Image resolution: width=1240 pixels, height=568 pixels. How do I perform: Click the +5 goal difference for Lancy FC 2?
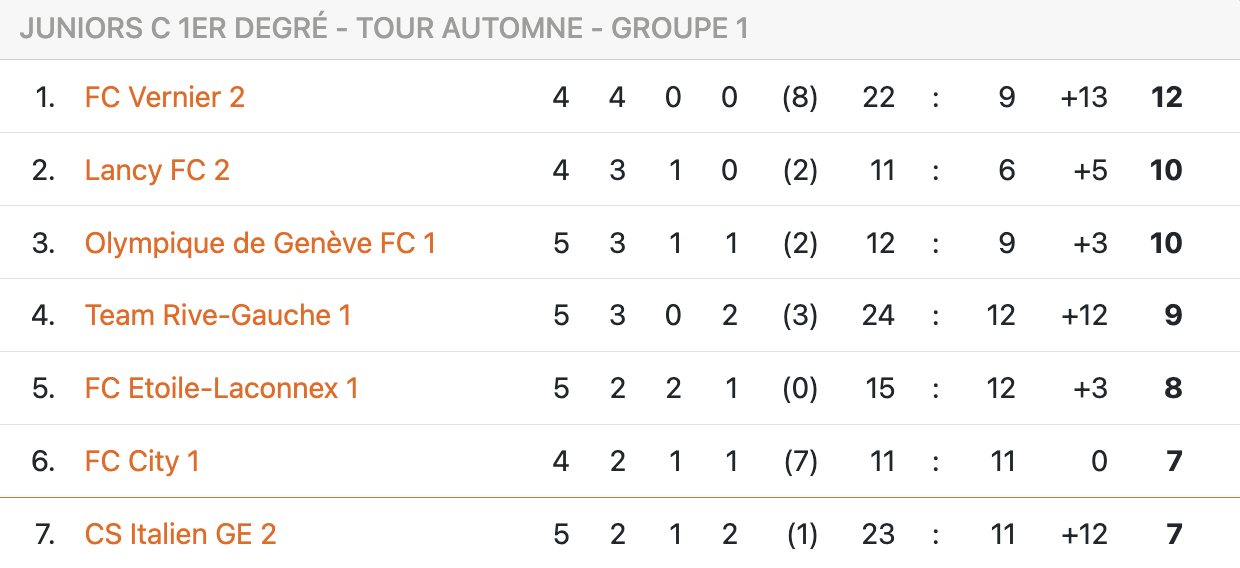[1090, 170]
